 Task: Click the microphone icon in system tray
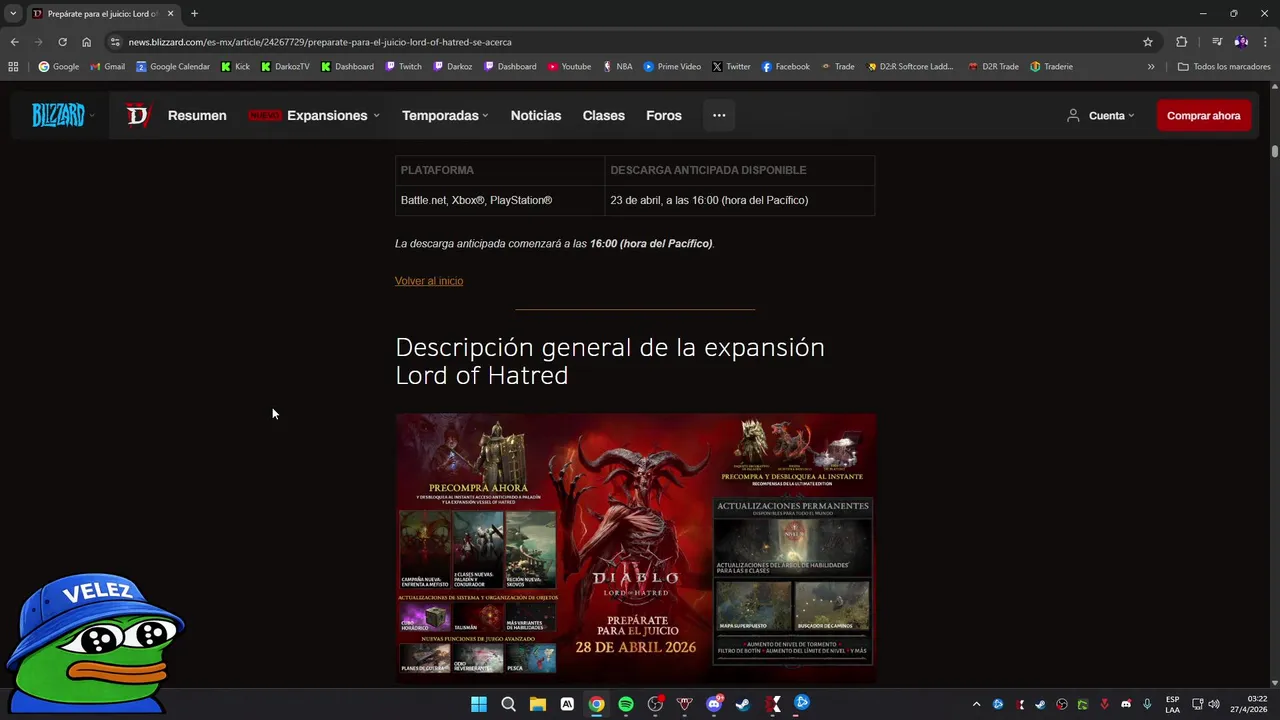tap(1147, 704)
